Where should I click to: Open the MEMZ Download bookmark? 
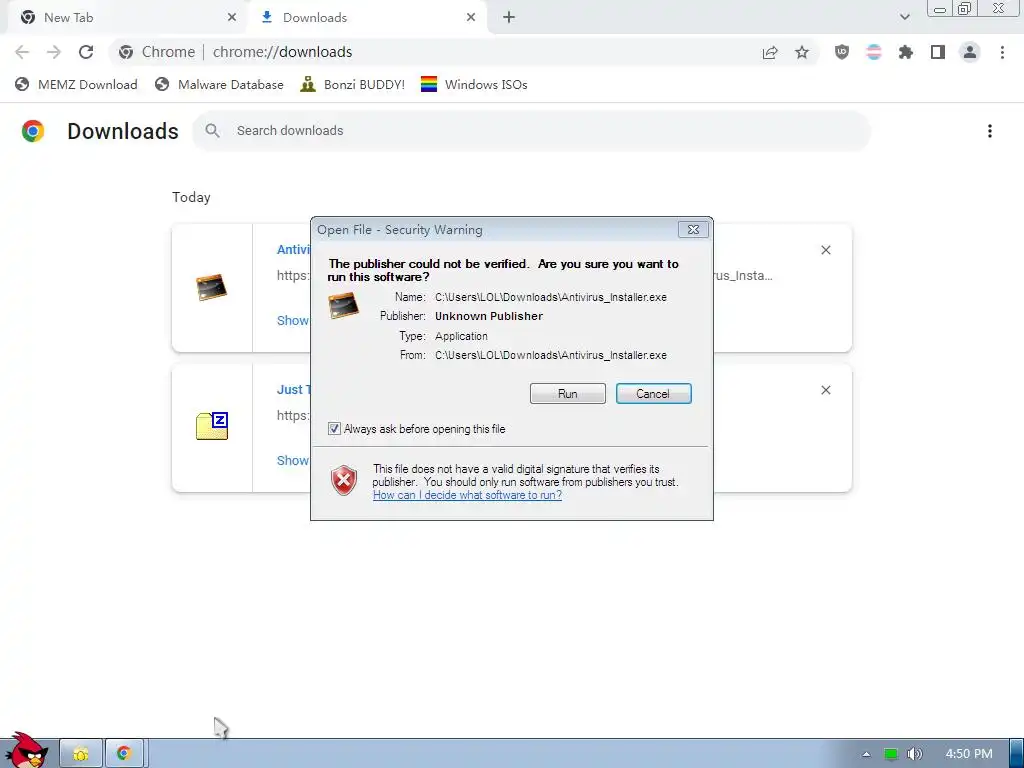point(76,85)
